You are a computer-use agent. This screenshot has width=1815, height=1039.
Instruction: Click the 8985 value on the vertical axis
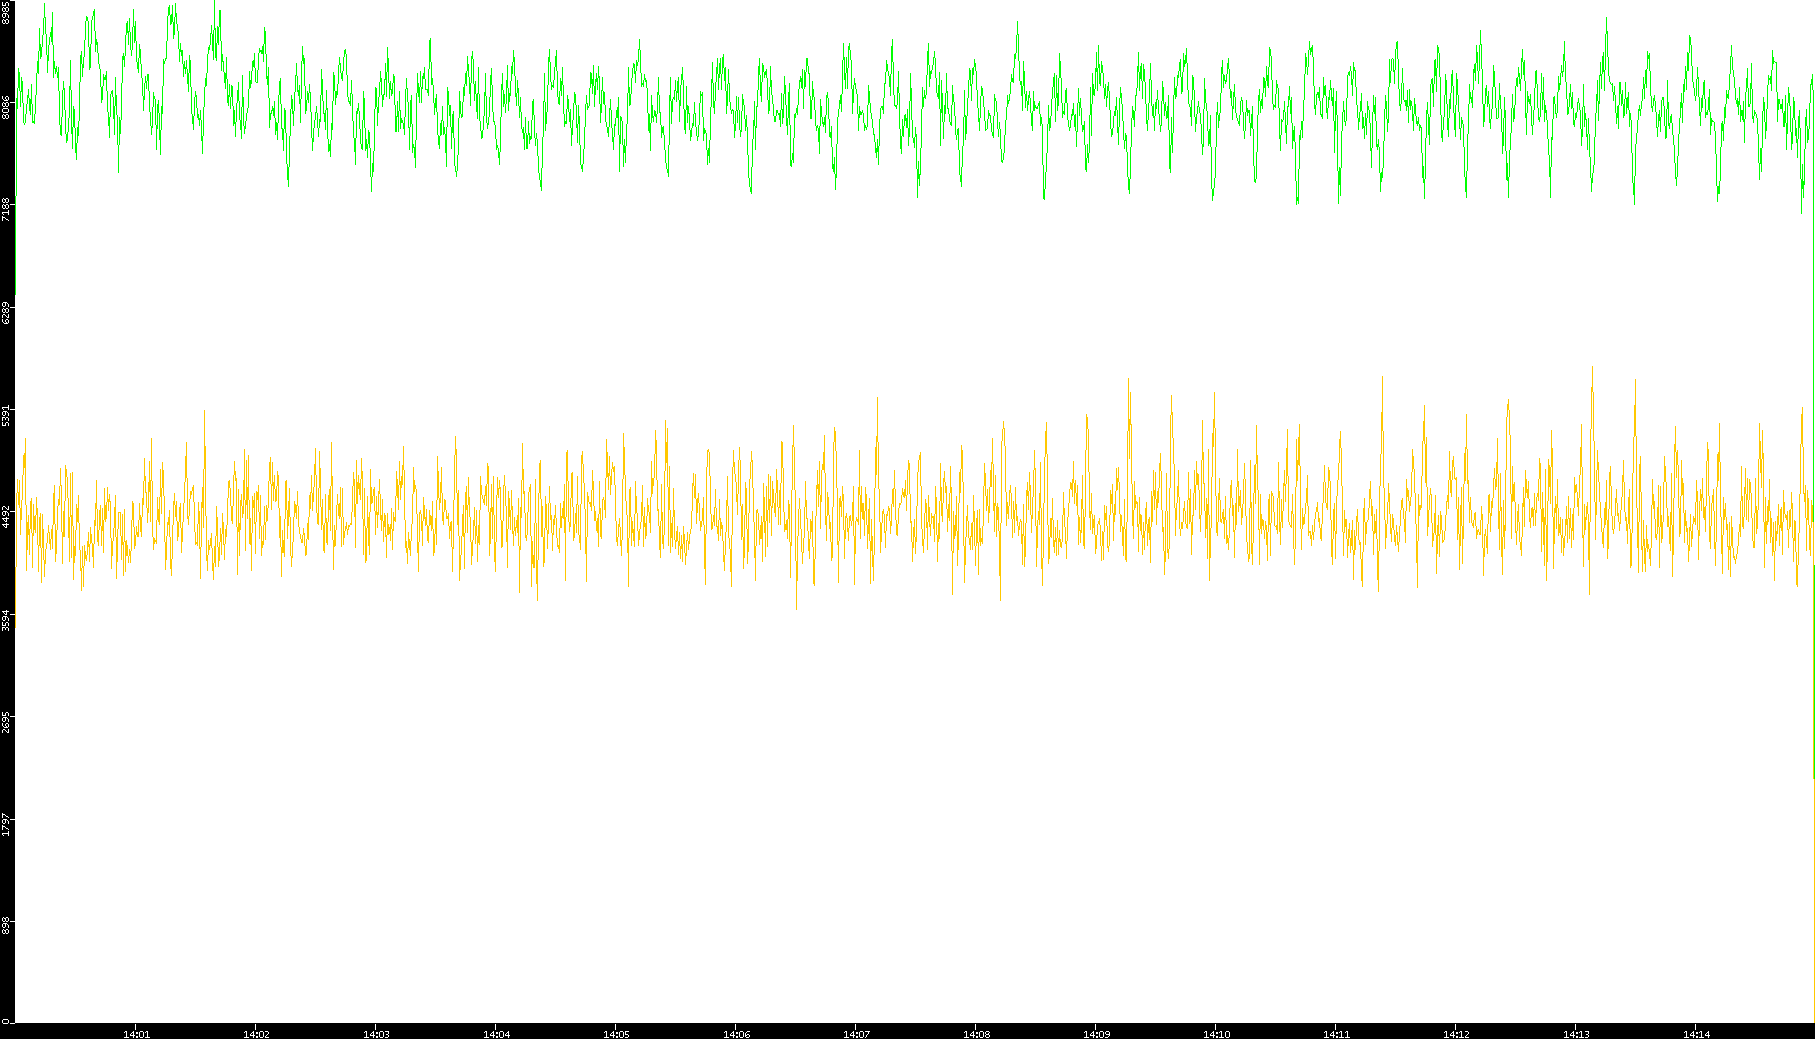pos(6,12)
